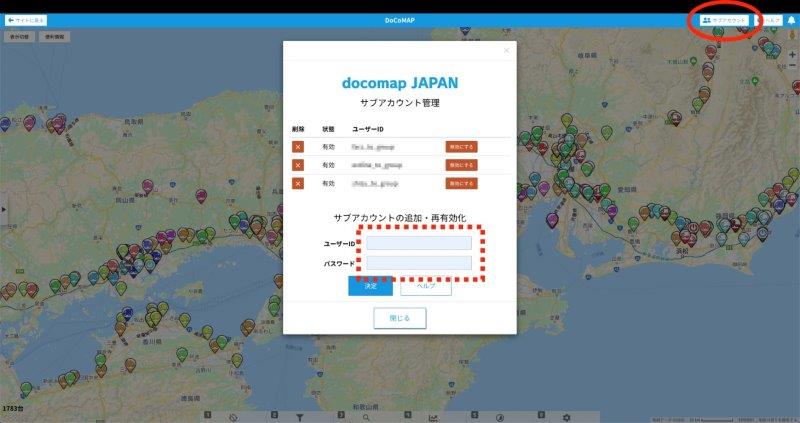Focus the ユーザーID input field
800x423 pixels.
point(419,243)
